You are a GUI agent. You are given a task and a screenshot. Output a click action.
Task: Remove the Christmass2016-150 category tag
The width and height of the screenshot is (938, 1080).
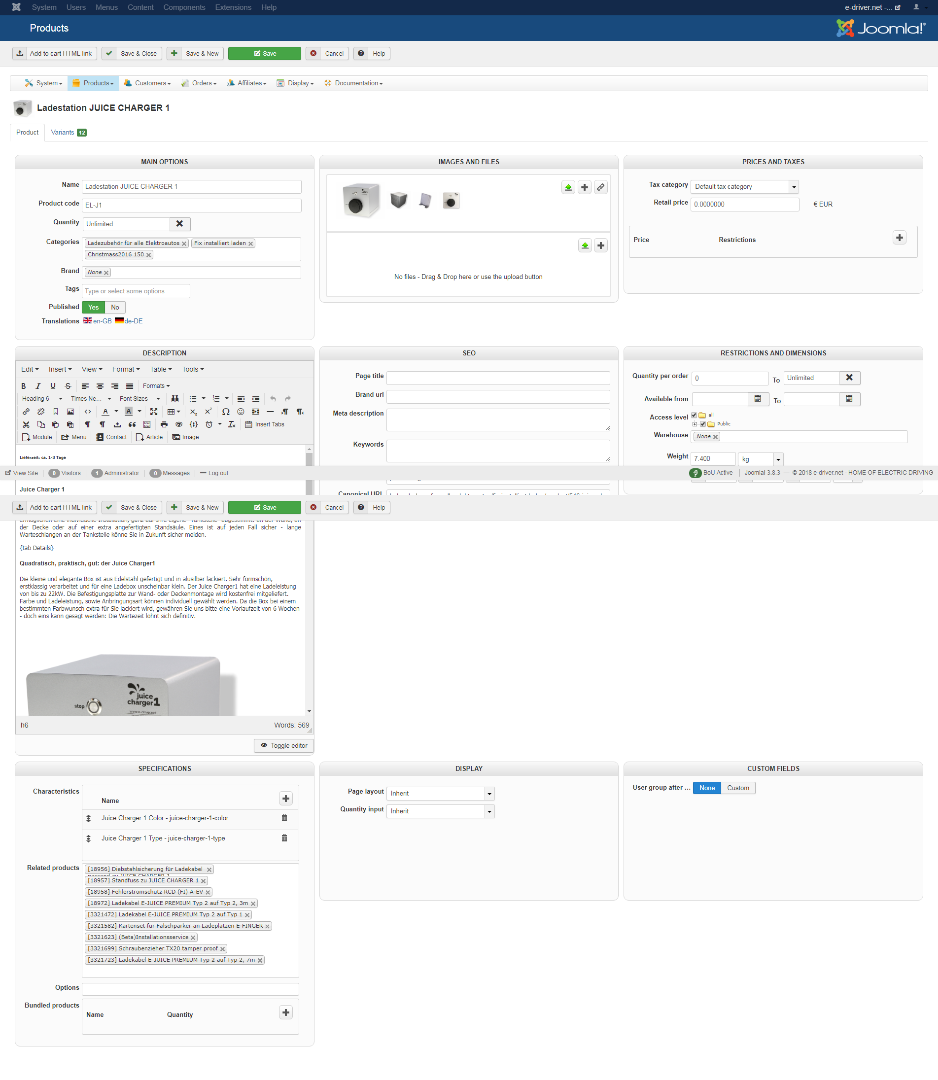(148, 255)
